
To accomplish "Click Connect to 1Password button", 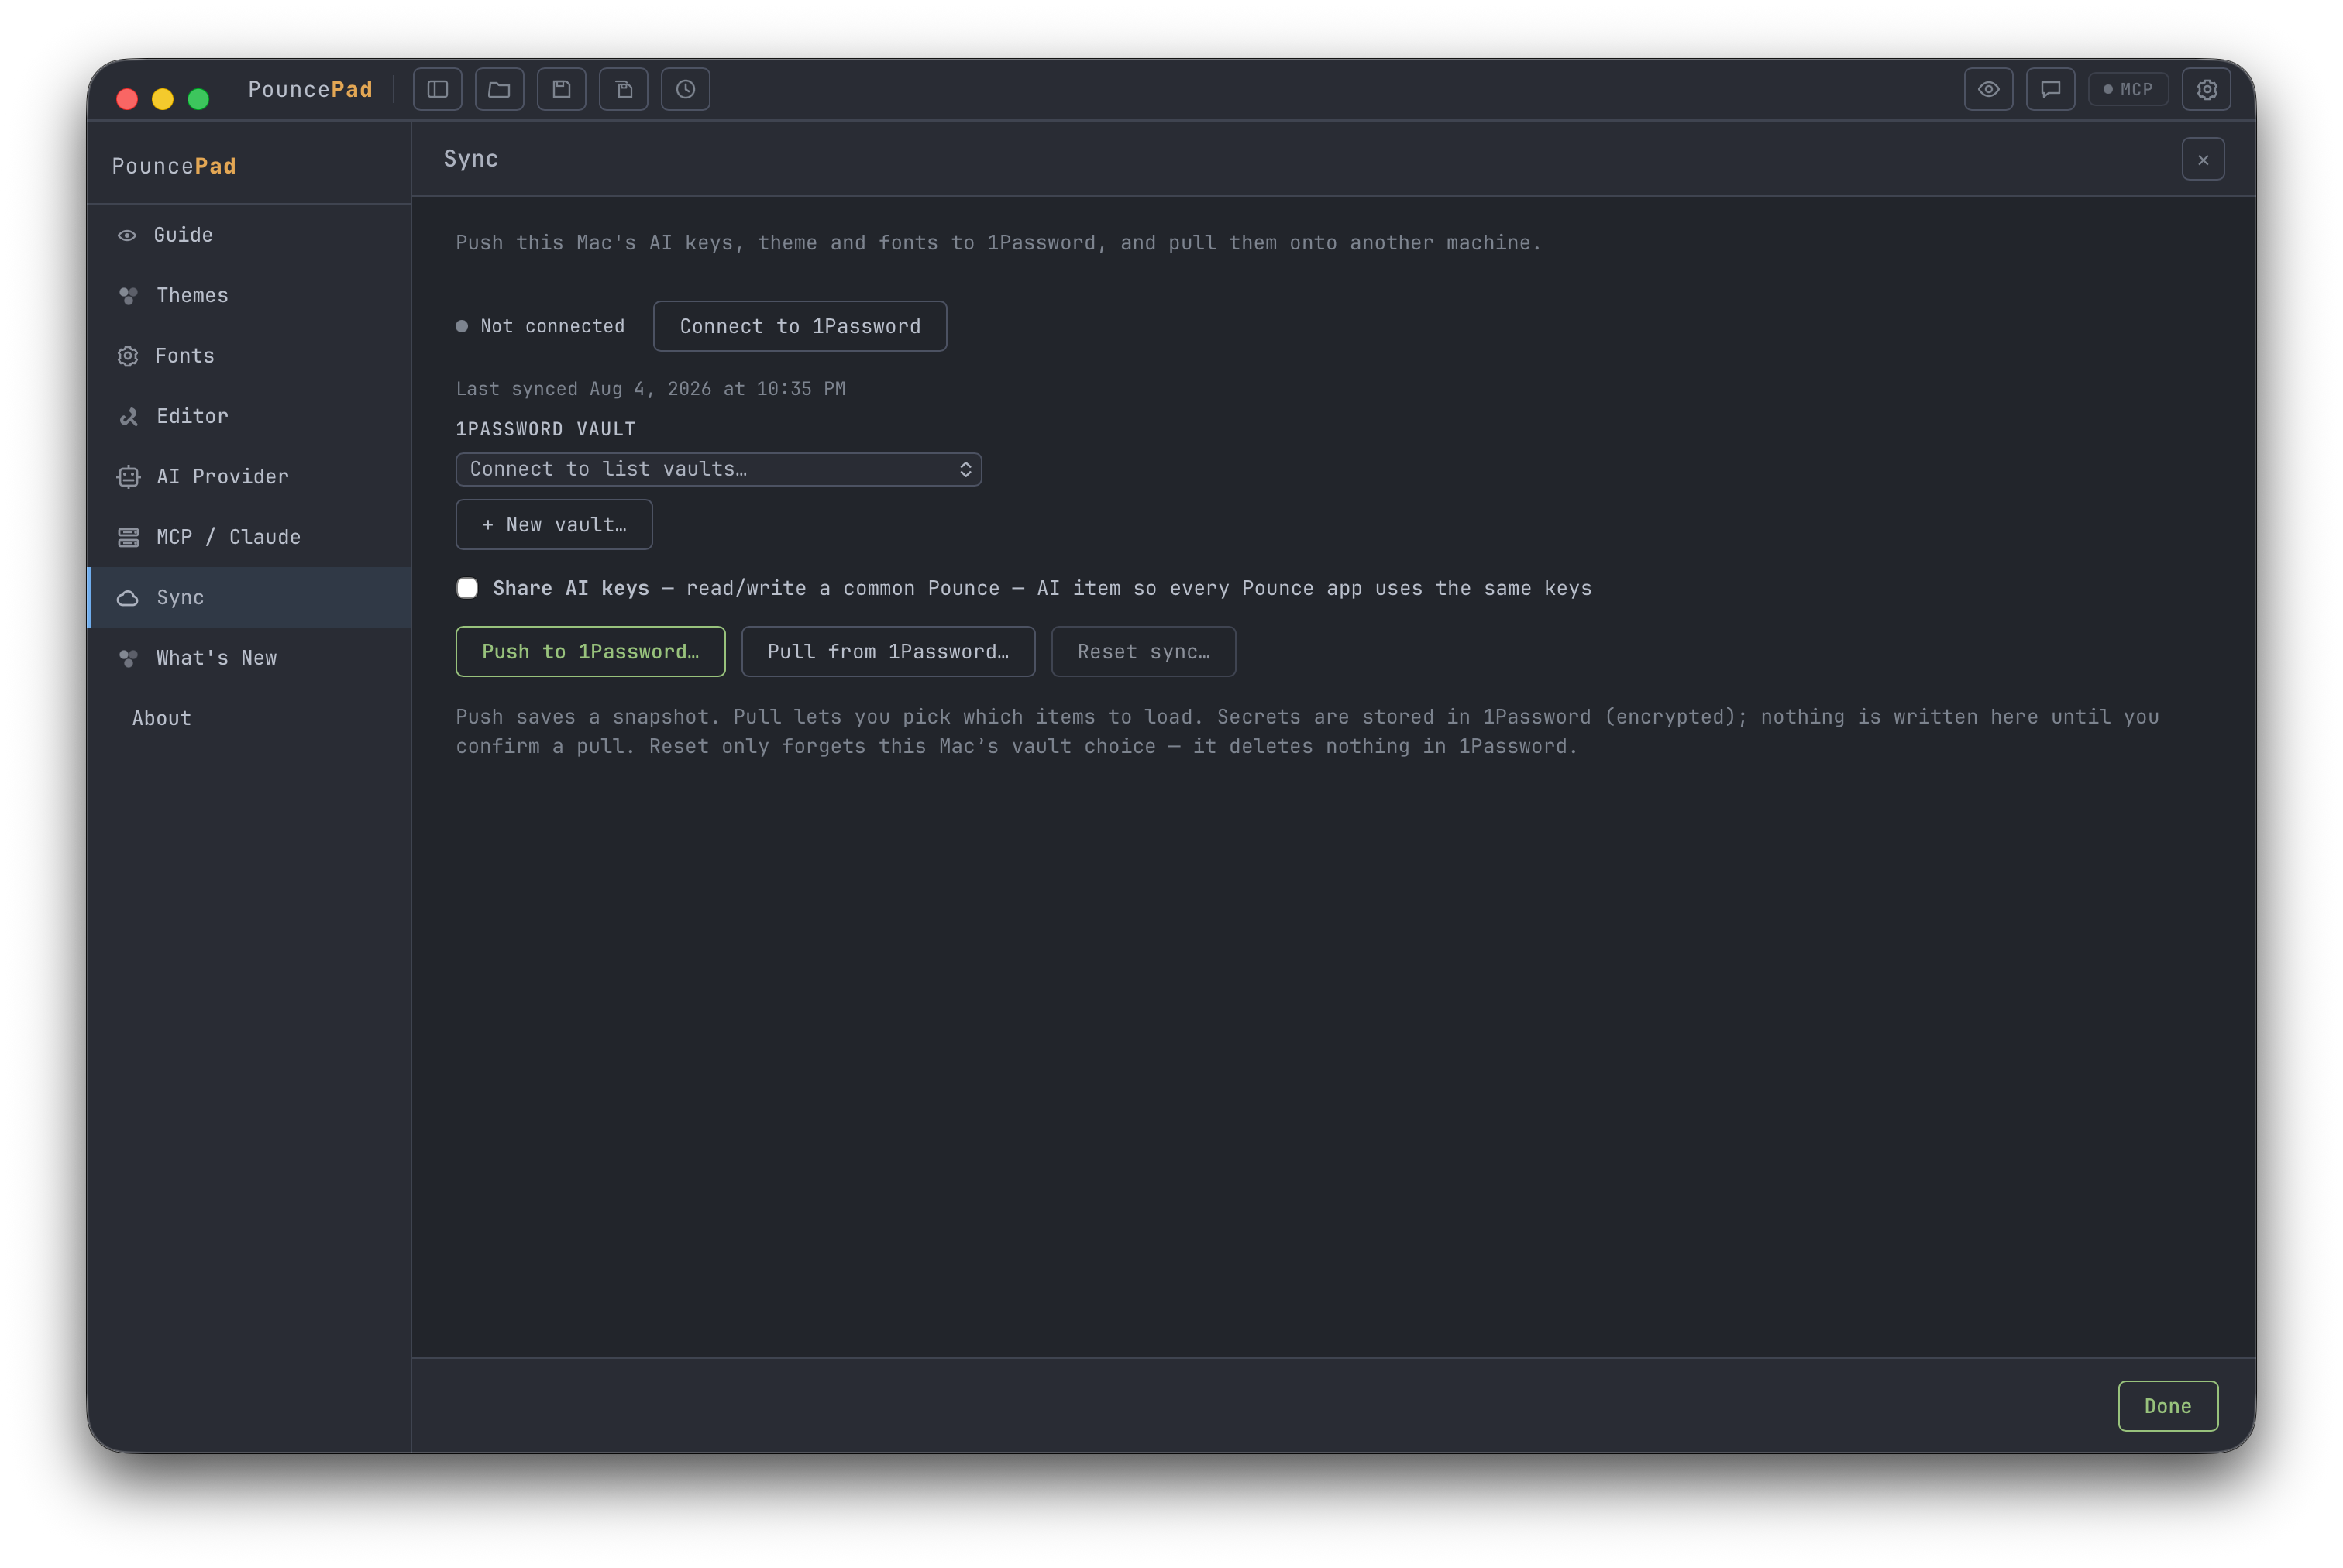I will coord(800,326).
